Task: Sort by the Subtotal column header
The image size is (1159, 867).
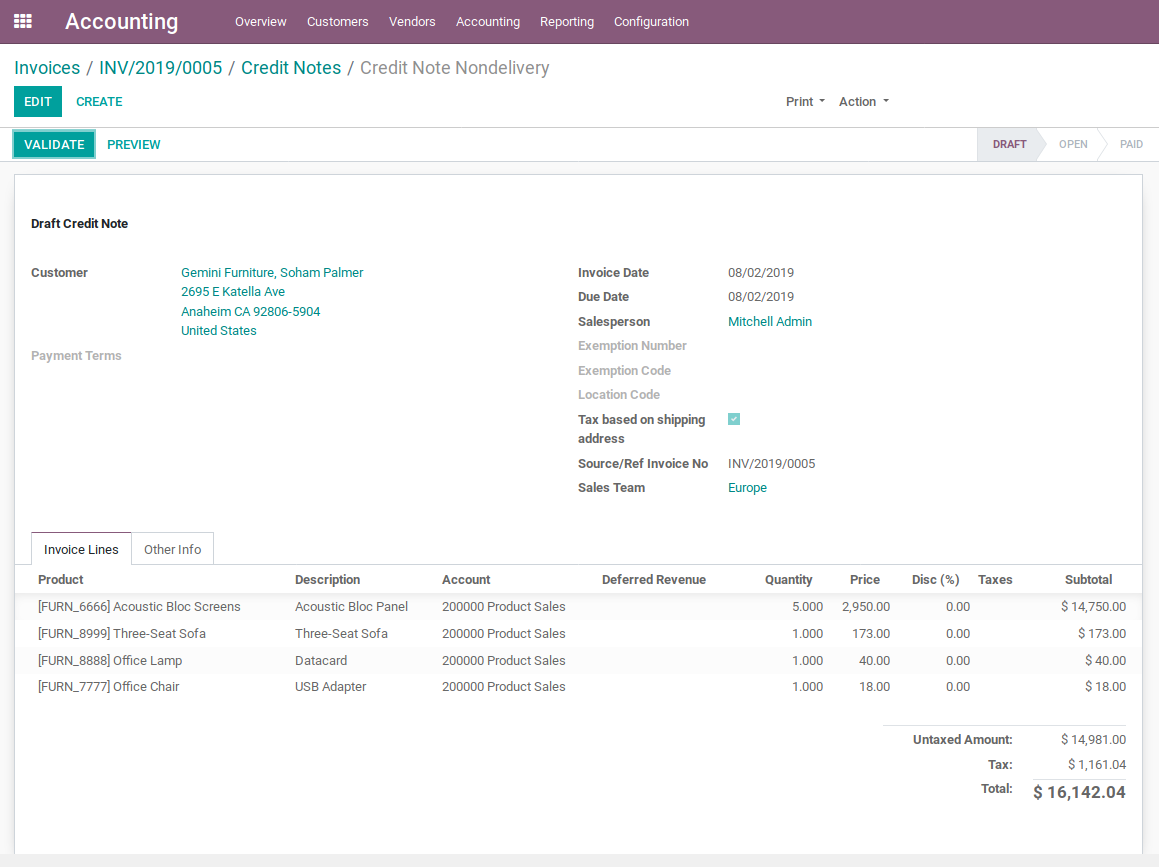Action: click(x=1088, y=580)
